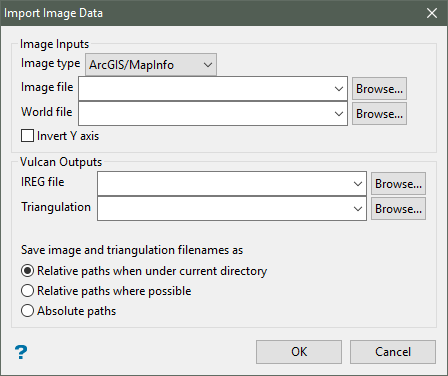This screenshot has height=376, width=448.
Task: Click the blue question mark help icon
Action: tap(21, 352)
